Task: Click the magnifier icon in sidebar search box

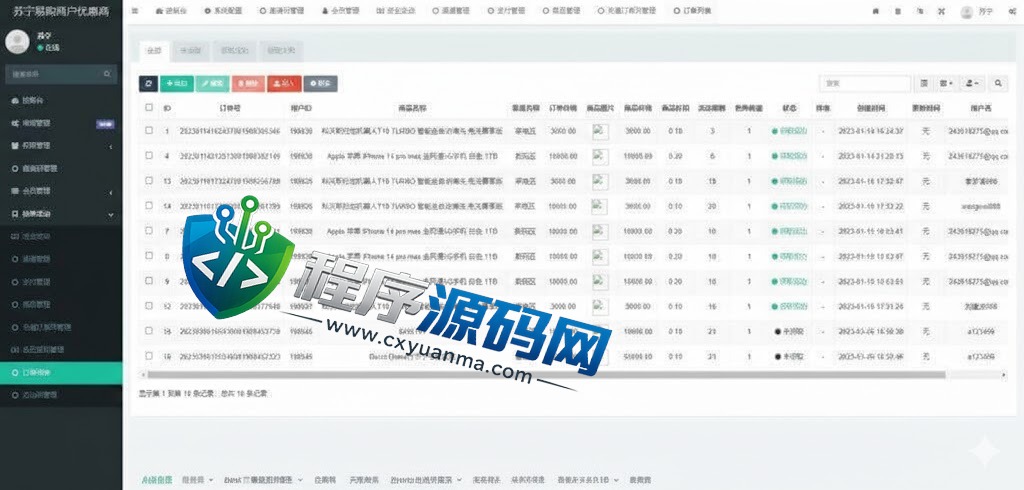Action: [107, 74]
